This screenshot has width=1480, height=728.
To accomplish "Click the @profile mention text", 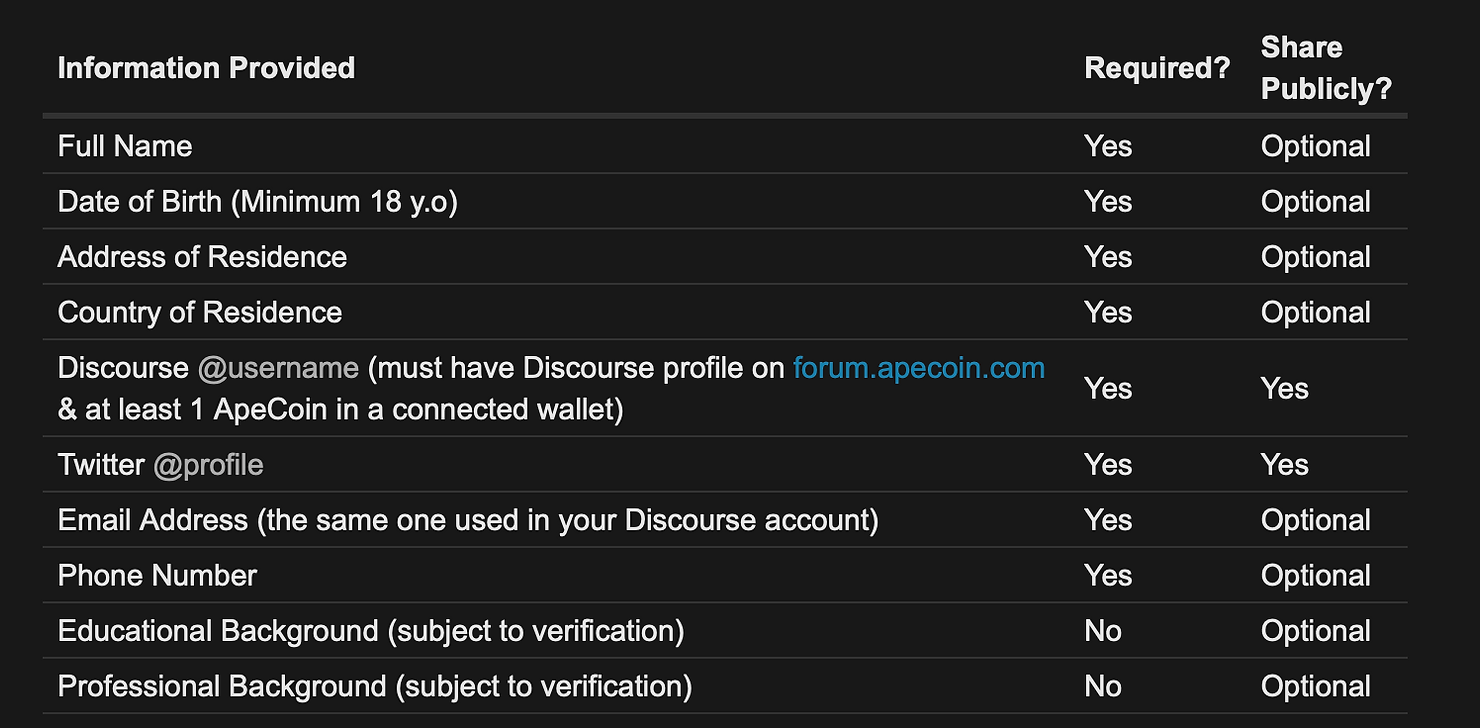I will [208, 464].
